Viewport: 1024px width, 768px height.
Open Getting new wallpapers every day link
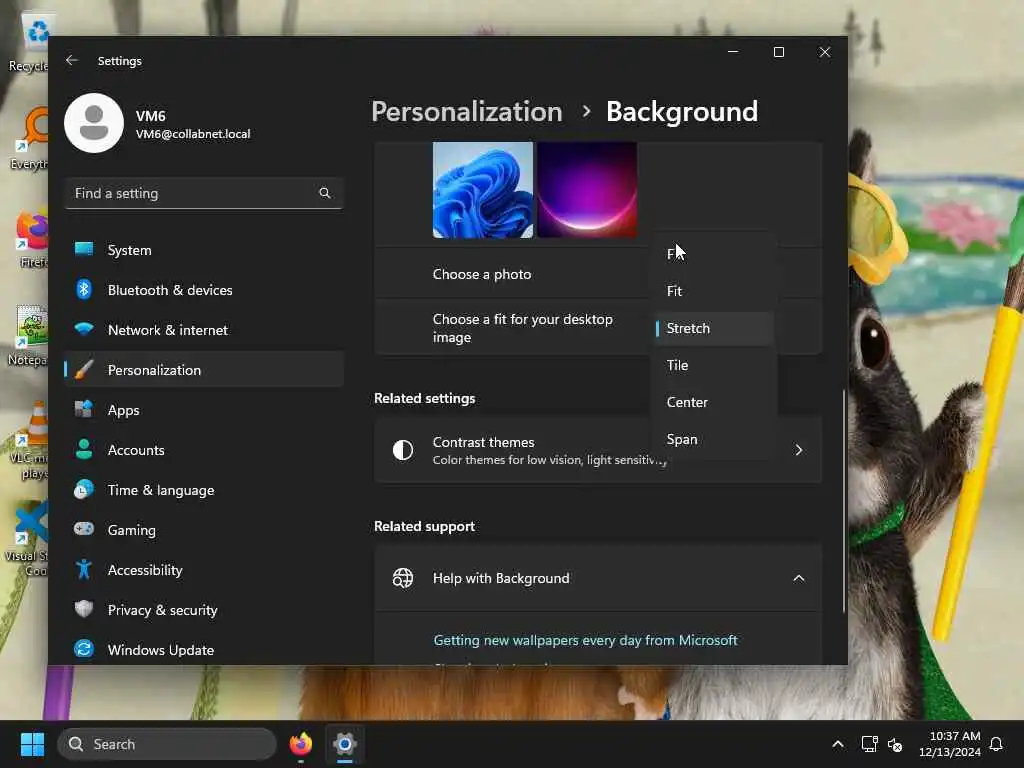coord(585,640)
